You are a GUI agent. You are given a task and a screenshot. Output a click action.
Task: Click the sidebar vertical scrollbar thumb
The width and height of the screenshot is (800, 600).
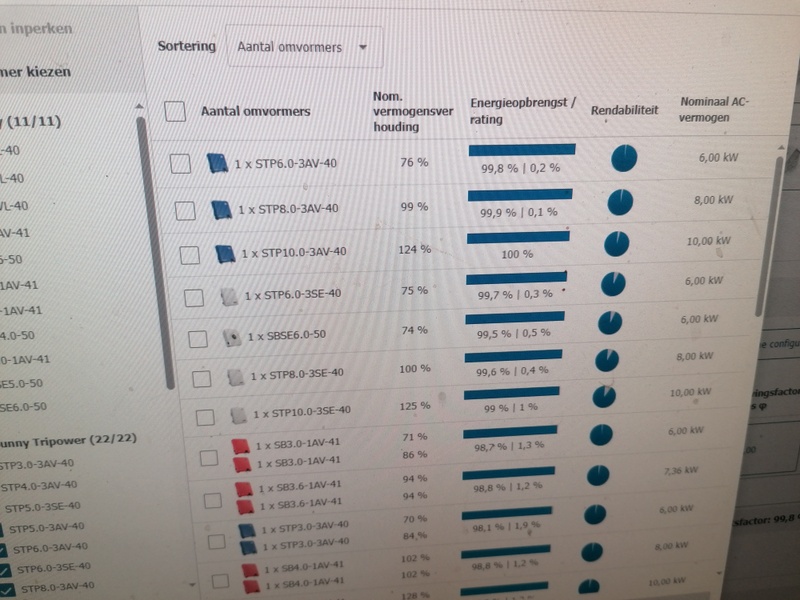coord(155,254)
